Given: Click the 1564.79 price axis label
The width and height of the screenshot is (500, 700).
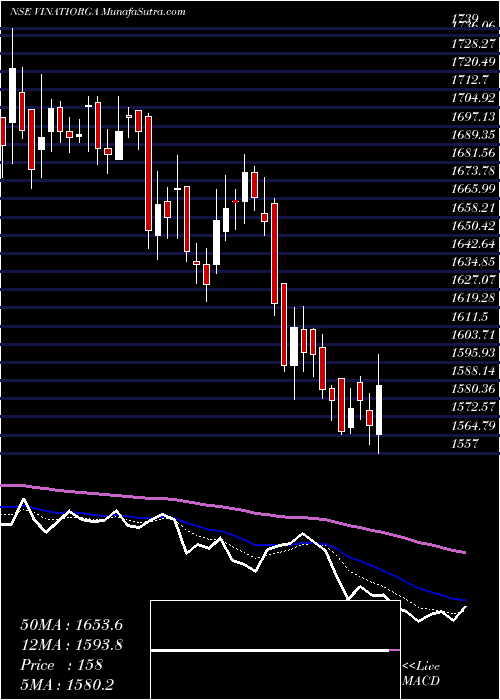Looking at the screenshot, I should tap(474, 425).
